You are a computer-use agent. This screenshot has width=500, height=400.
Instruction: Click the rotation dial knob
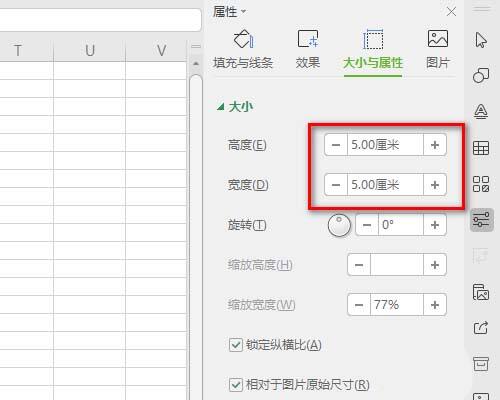(339, 225)
